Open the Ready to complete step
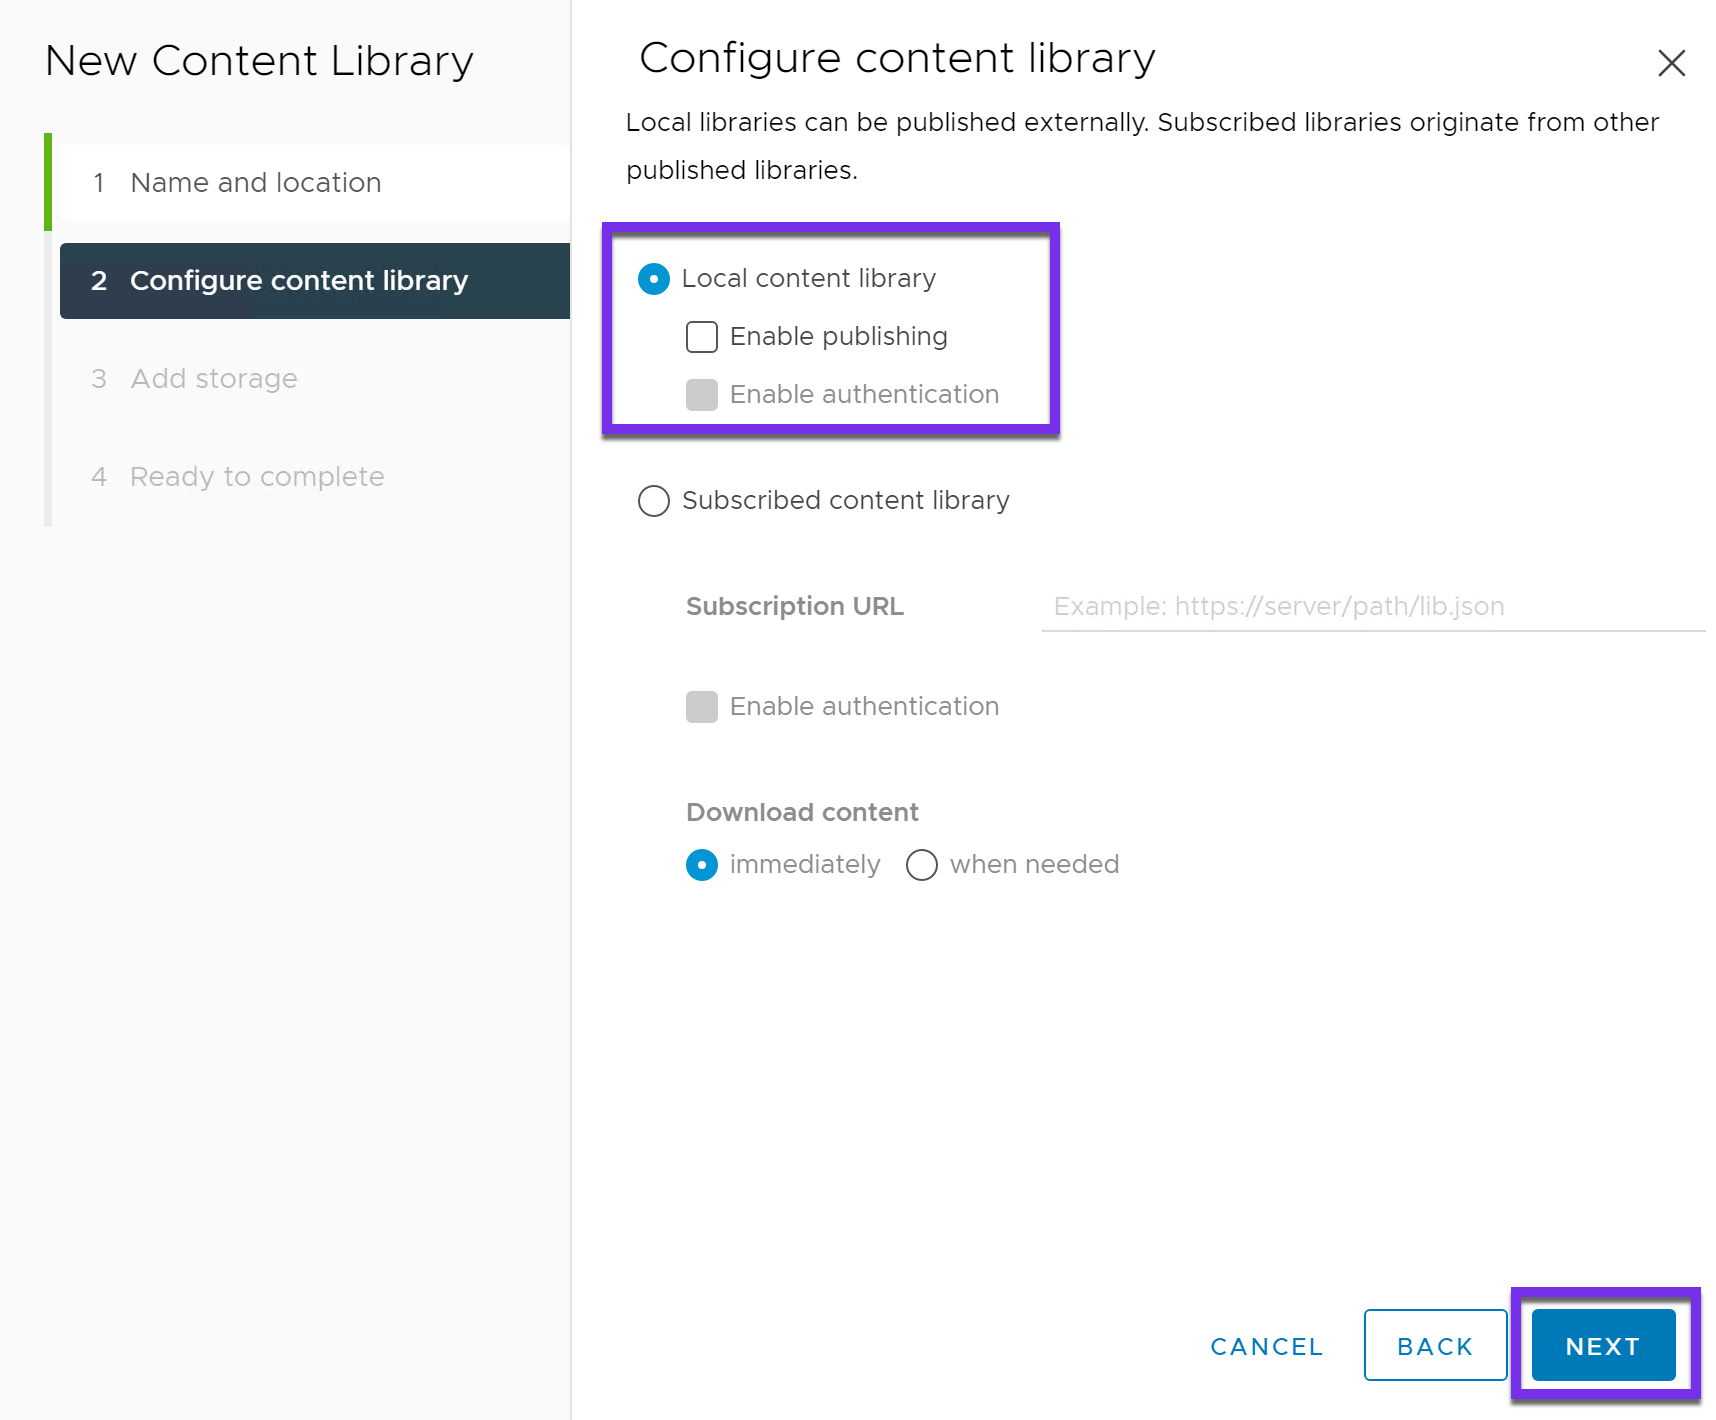 click(256, 476)
